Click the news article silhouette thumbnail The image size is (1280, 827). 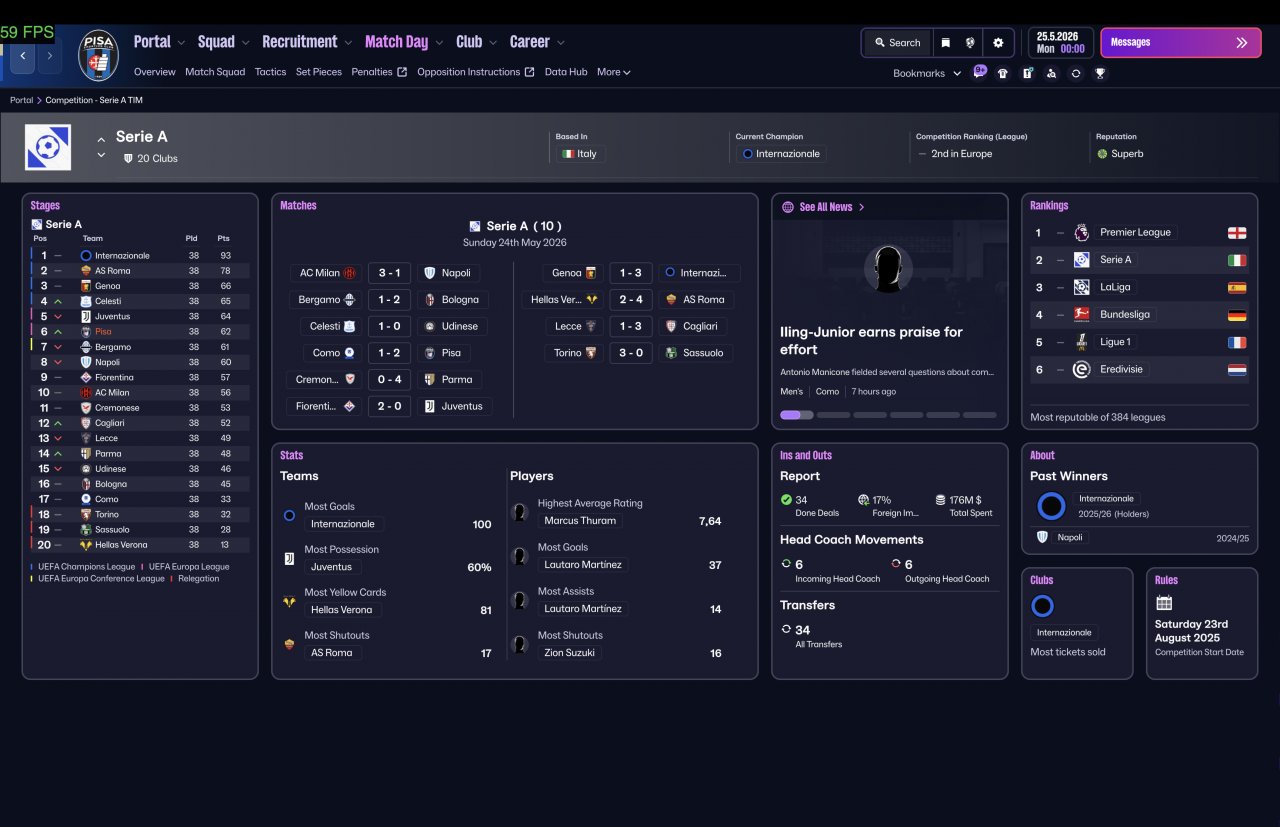[x=888, y=268]
